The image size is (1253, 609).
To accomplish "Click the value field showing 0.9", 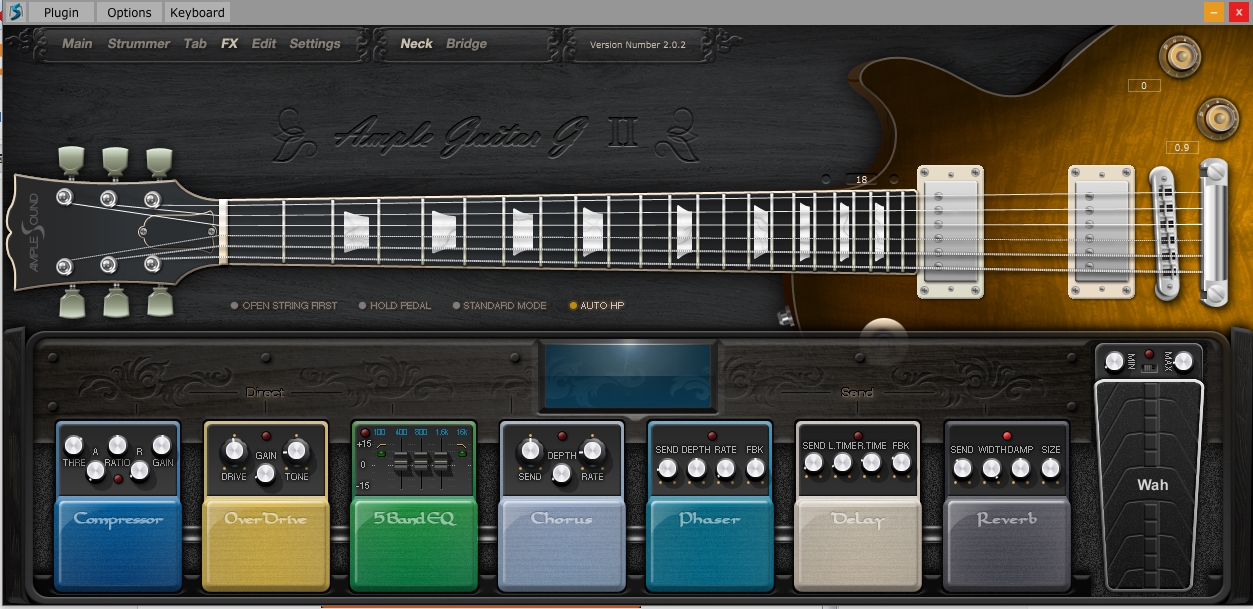I will 1182,147.
